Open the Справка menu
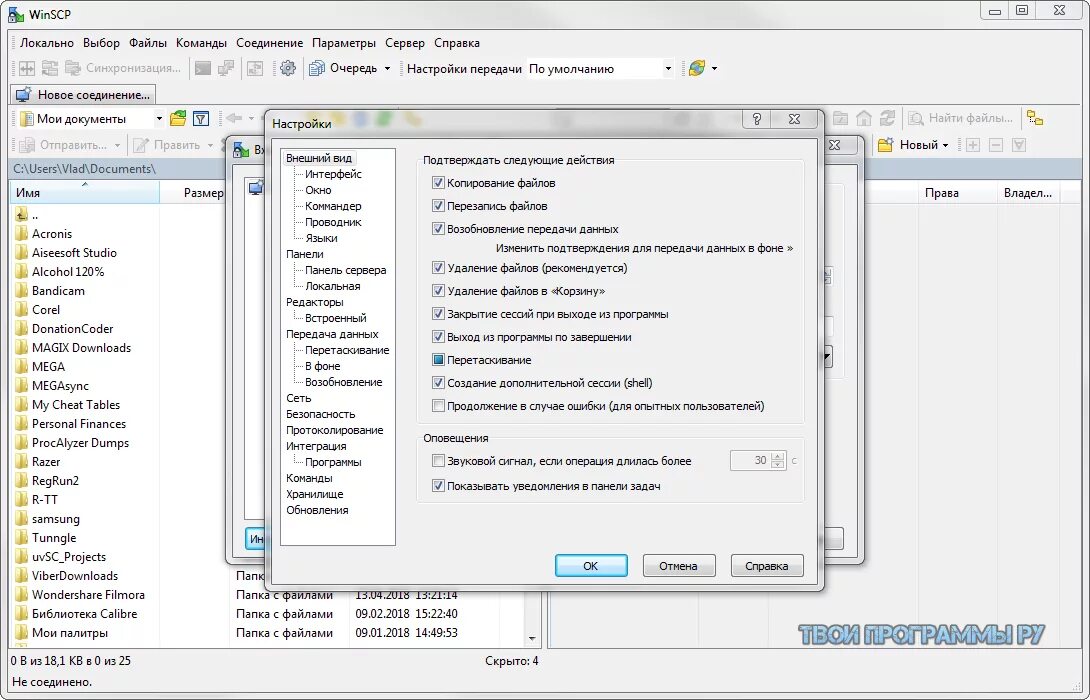This screenshot has height=700, width=1090. tap(457, 43)
